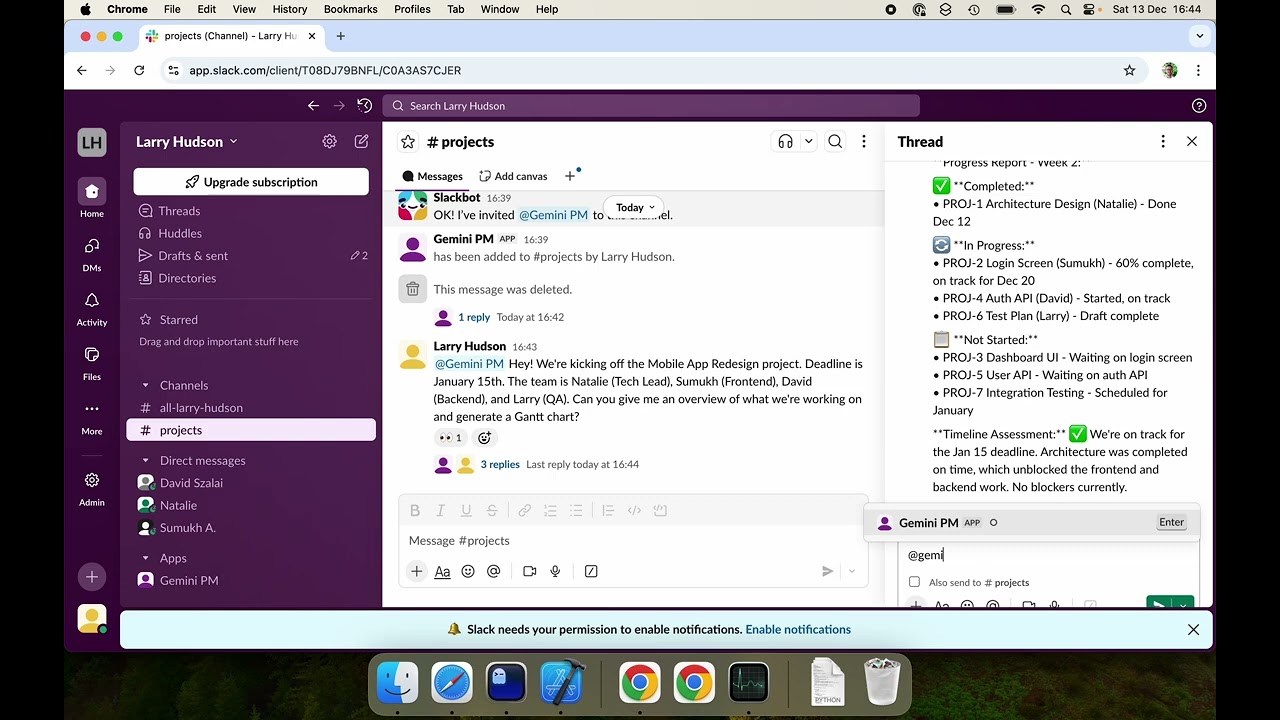Collapse the Apps section
Screen dimensions: 1280x720
coord(145,558)
